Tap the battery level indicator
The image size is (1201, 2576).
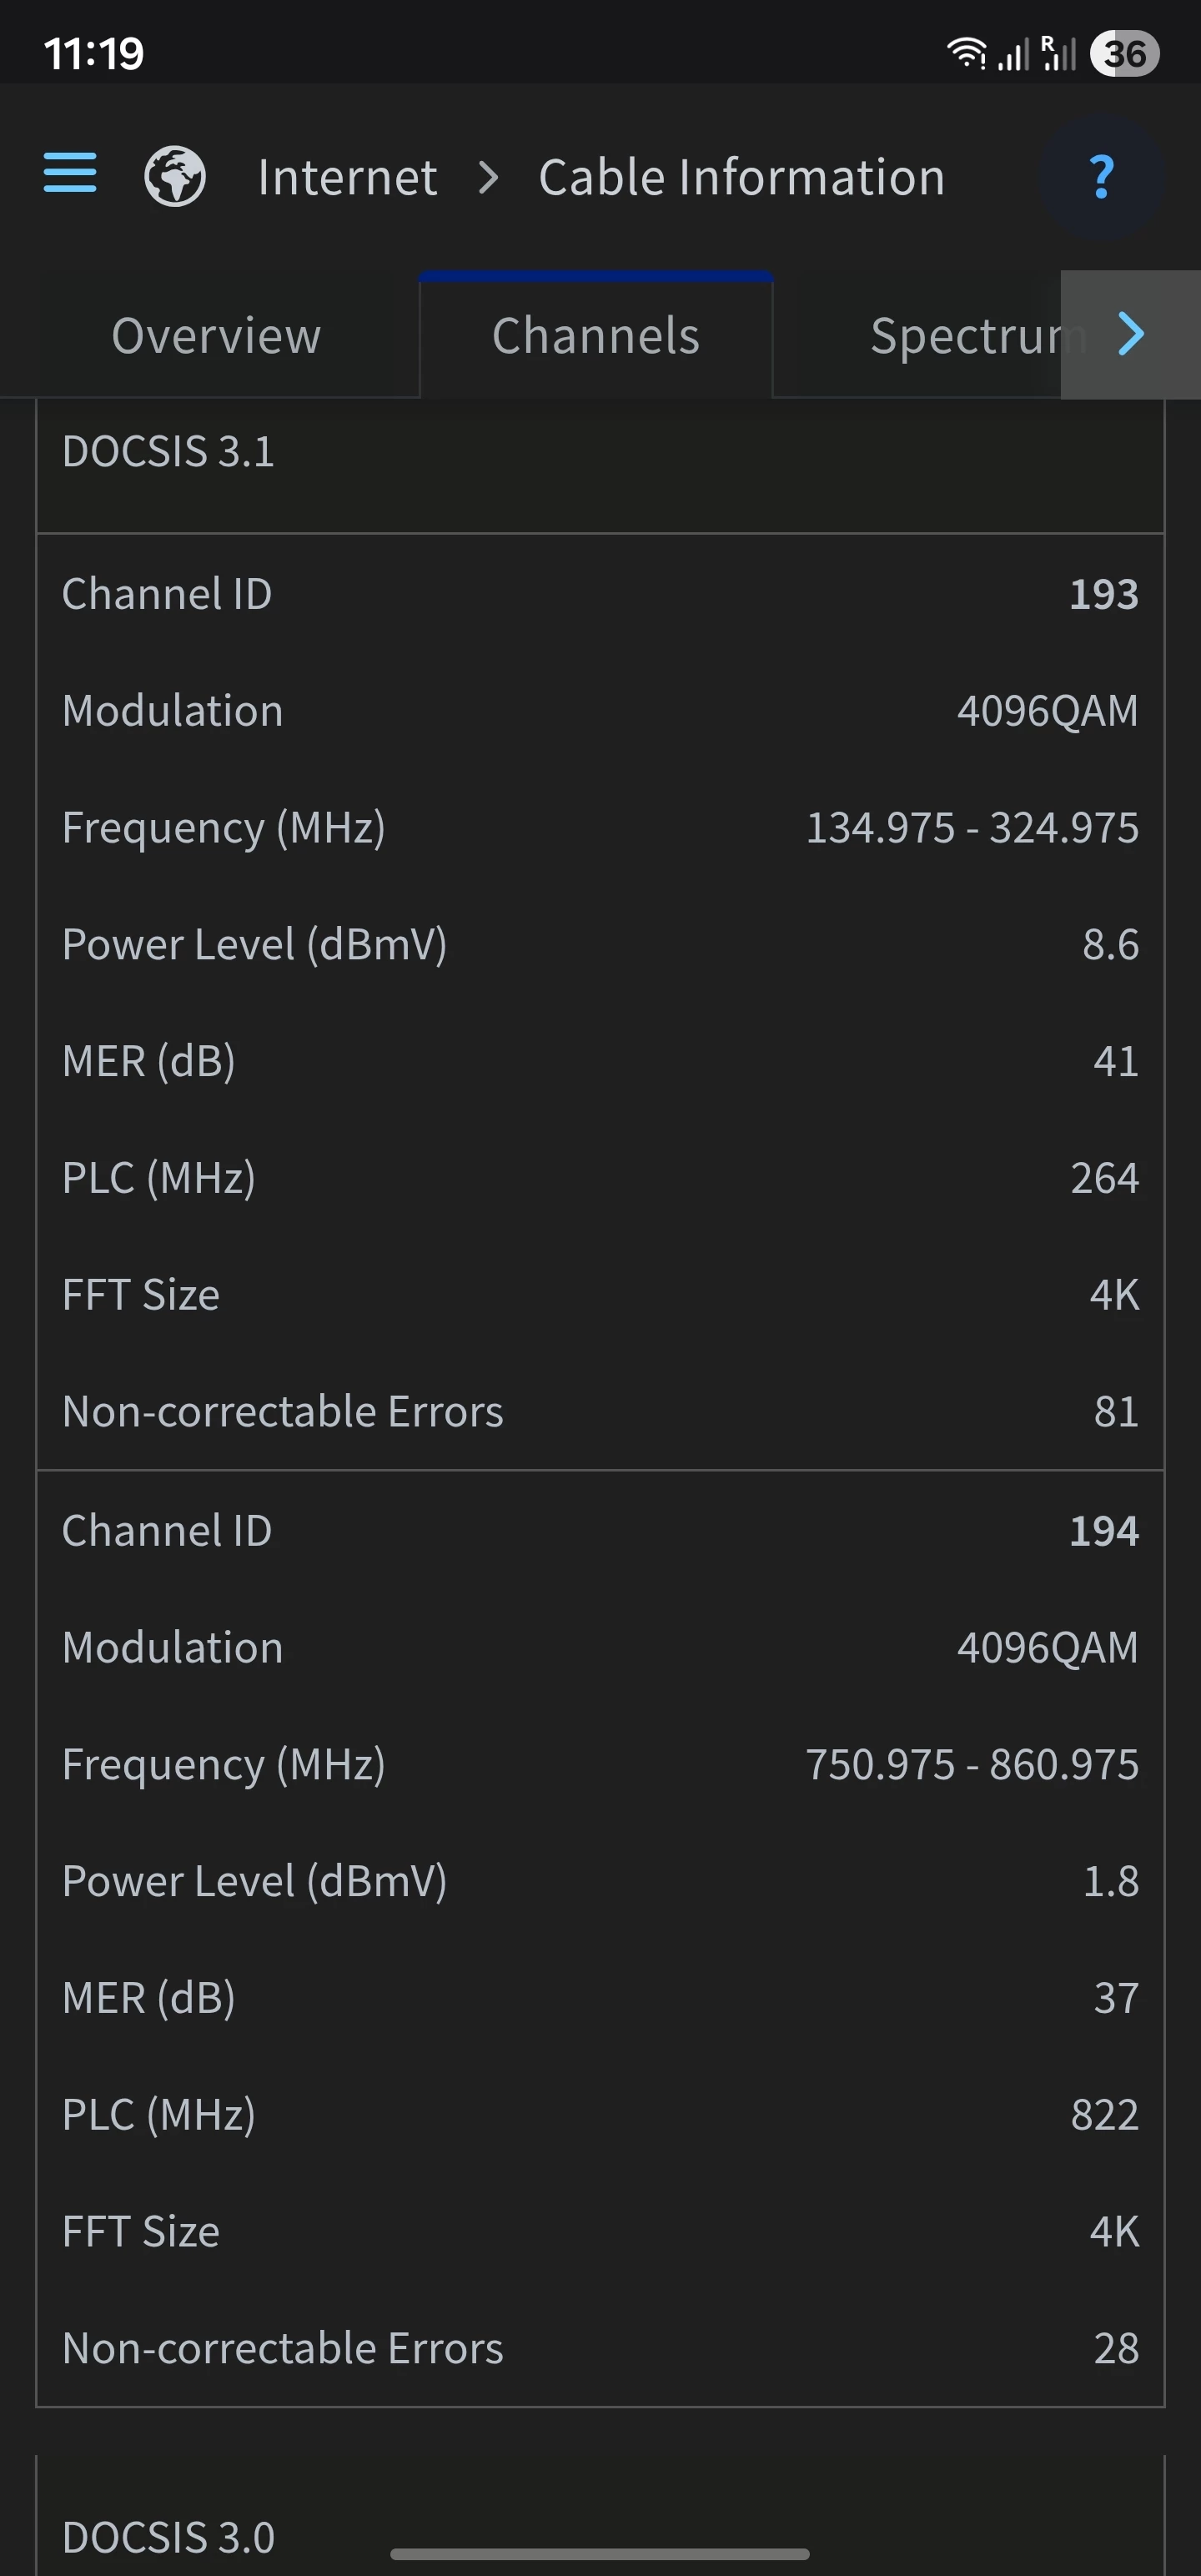tap(1124, 53)
